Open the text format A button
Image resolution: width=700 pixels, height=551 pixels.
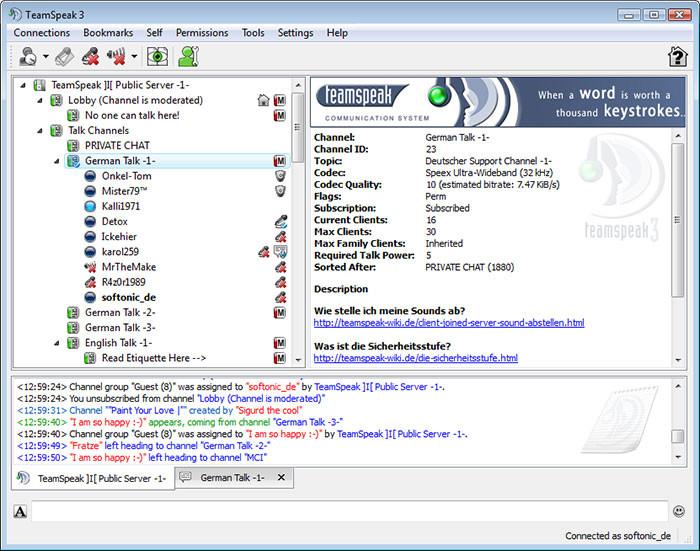(20, 511)
